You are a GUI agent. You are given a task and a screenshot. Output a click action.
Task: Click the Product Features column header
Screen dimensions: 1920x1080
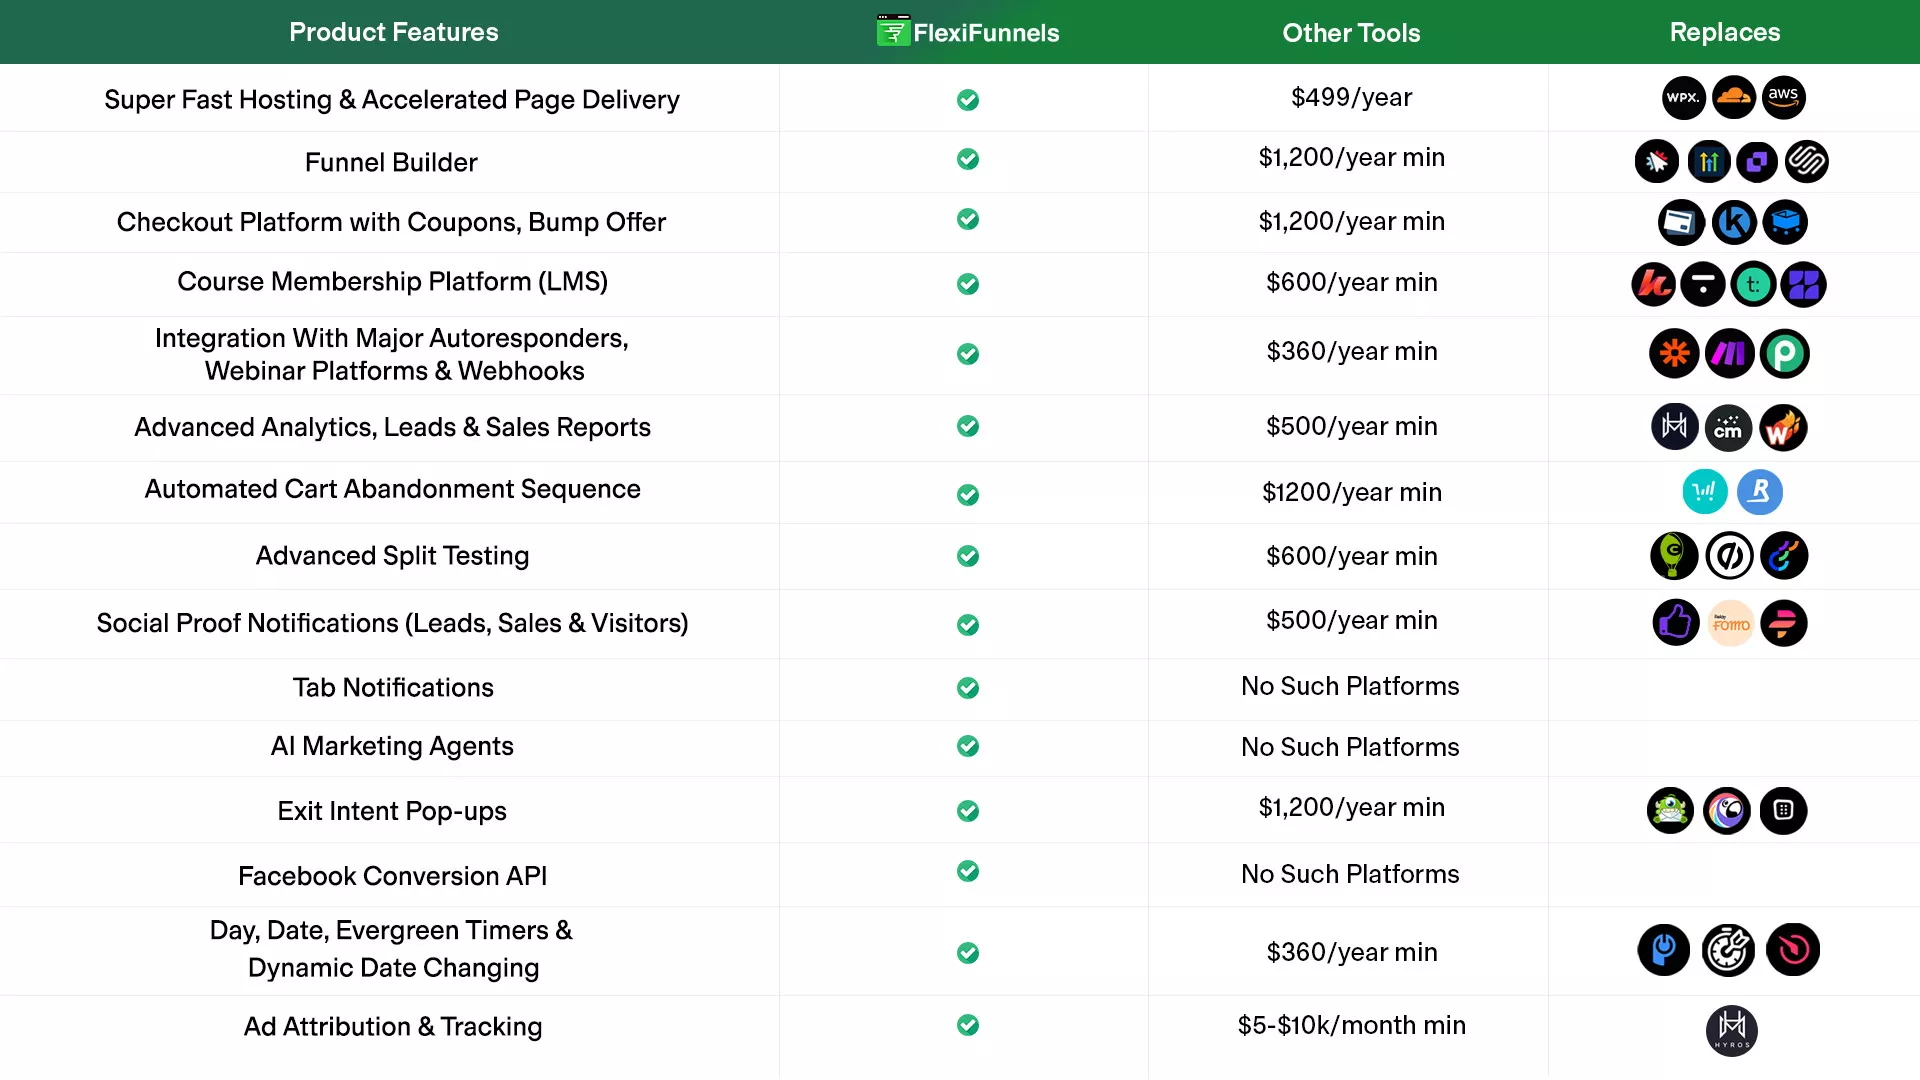click(393, 32)
